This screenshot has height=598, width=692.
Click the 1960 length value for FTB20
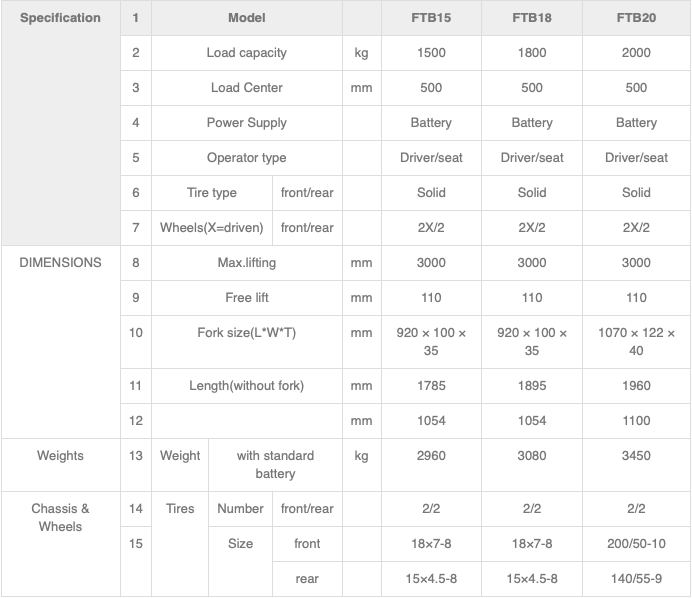636,386
